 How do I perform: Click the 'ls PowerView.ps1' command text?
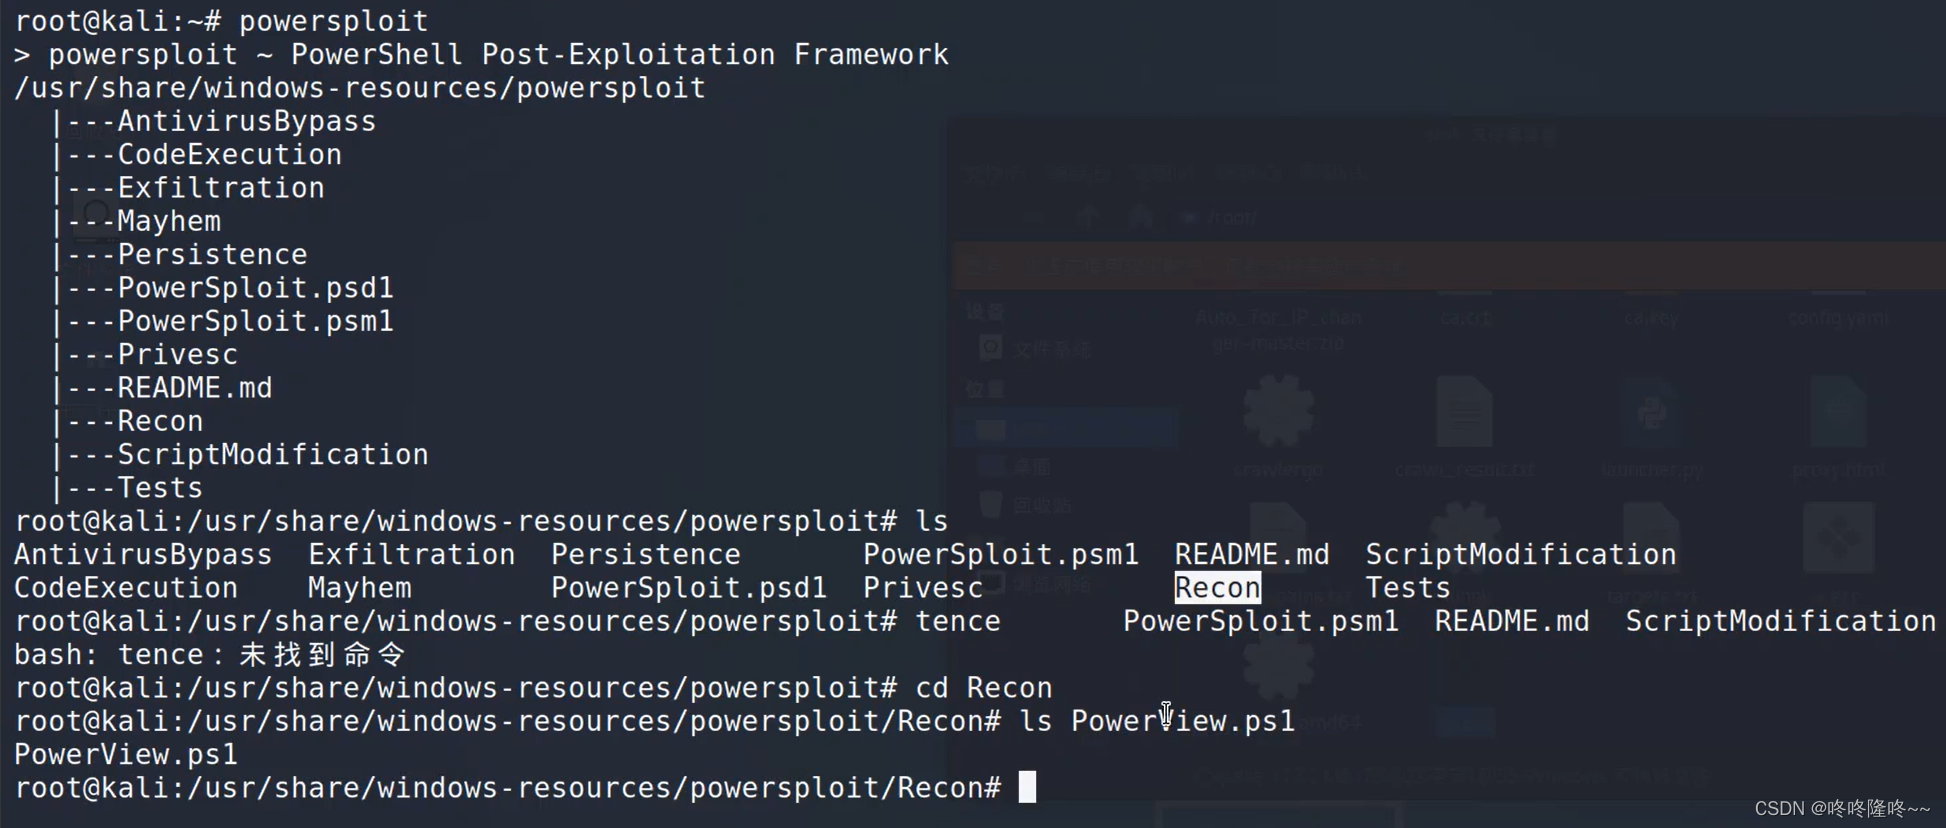click(x=1157, y=721)
